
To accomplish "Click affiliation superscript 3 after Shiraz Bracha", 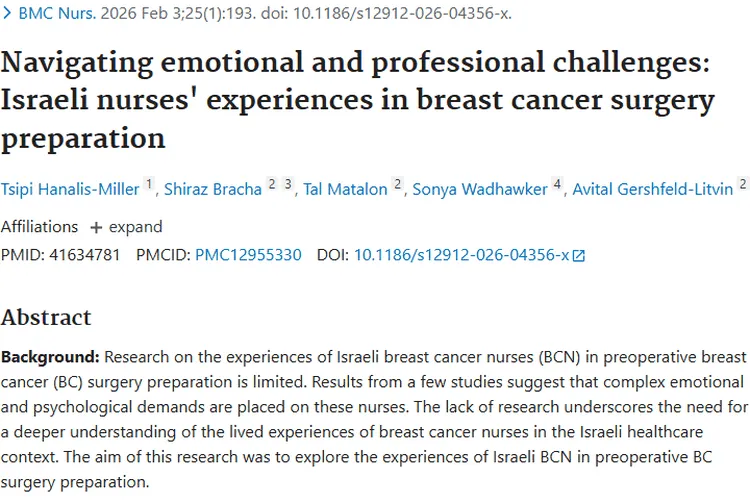I will pyautogui.click(x=287, y=184).
